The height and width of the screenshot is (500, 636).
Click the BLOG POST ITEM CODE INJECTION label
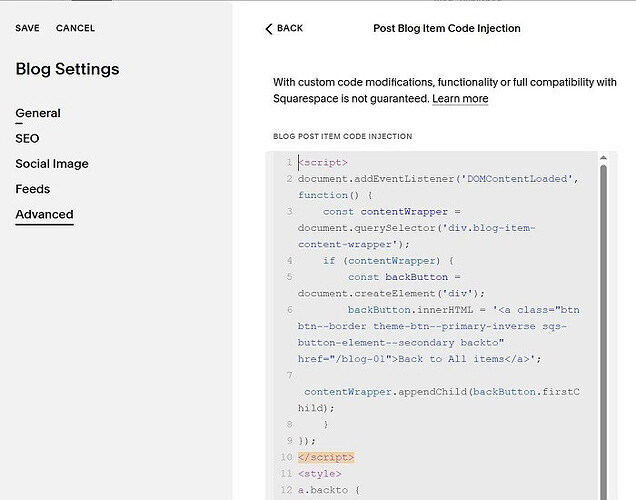(343, 136)
